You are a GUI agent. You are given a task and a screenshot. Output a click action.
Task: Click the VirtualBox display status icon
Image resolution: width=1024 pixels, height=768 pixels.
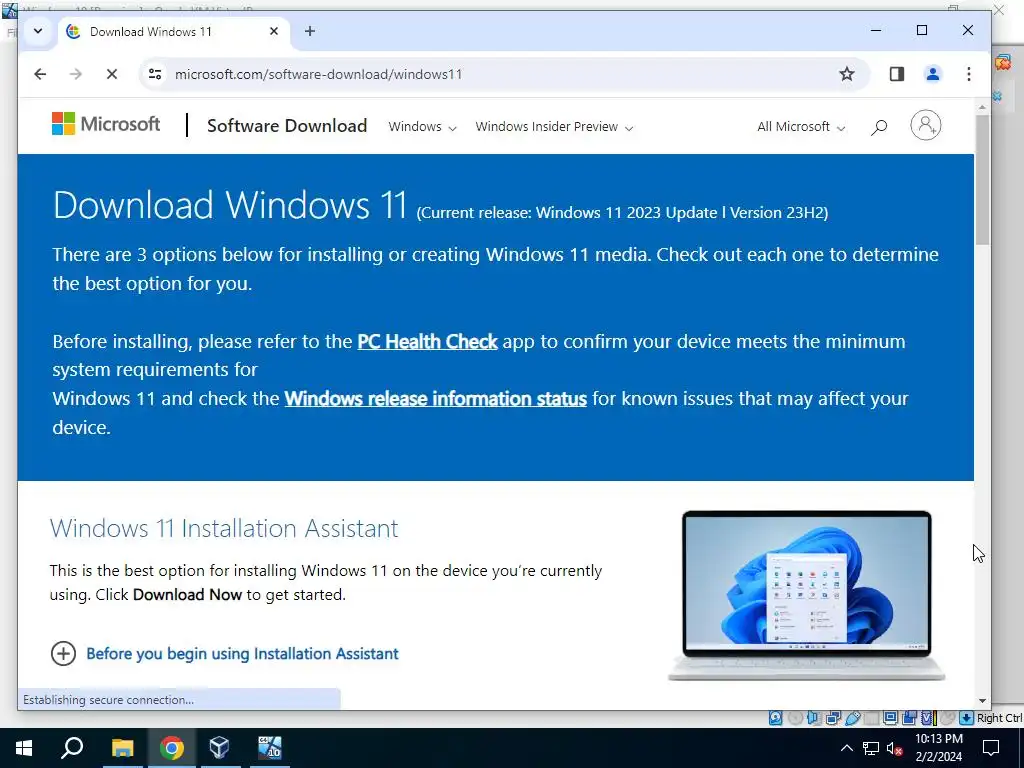pyautogui.click(x=890, y=718)
